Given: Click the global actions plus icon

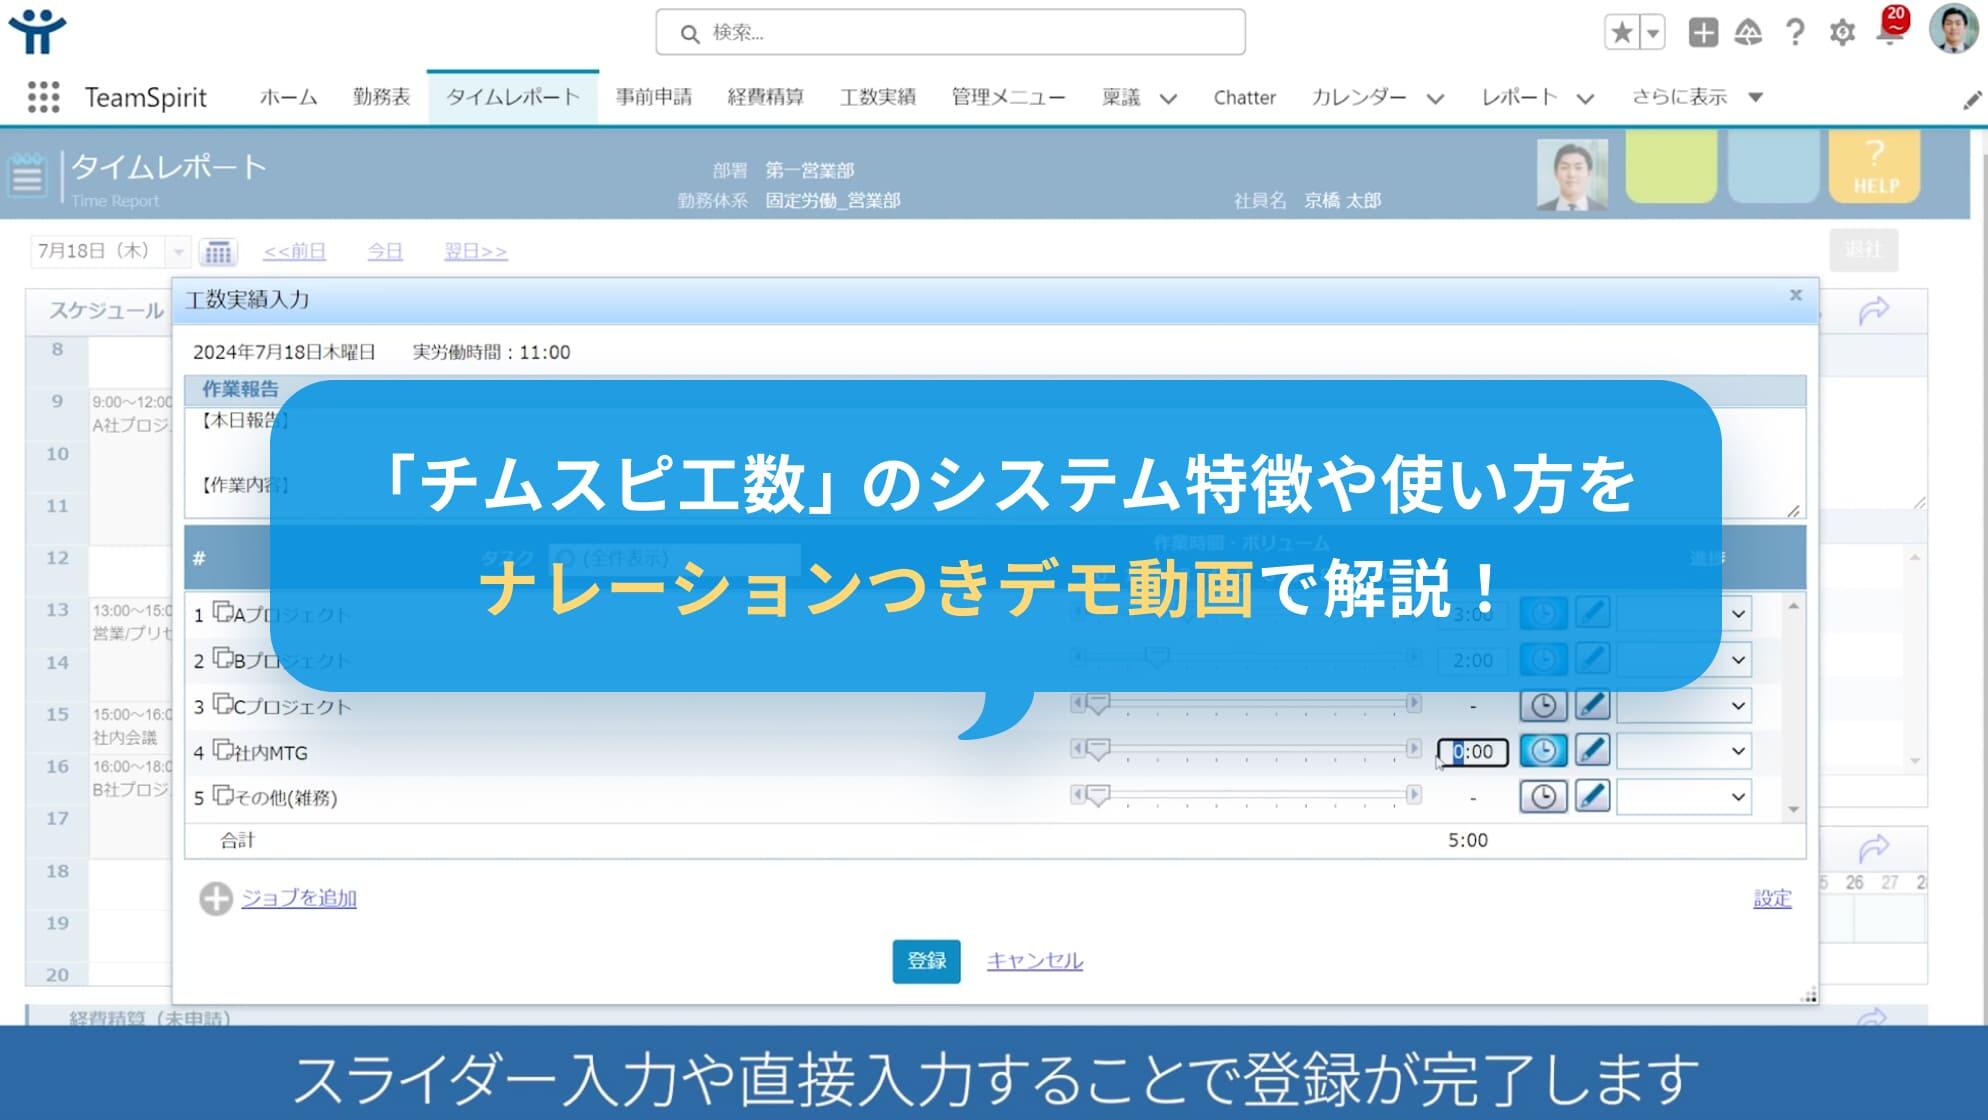Looking at the screenshot, I should click(x=1703, y=33).
